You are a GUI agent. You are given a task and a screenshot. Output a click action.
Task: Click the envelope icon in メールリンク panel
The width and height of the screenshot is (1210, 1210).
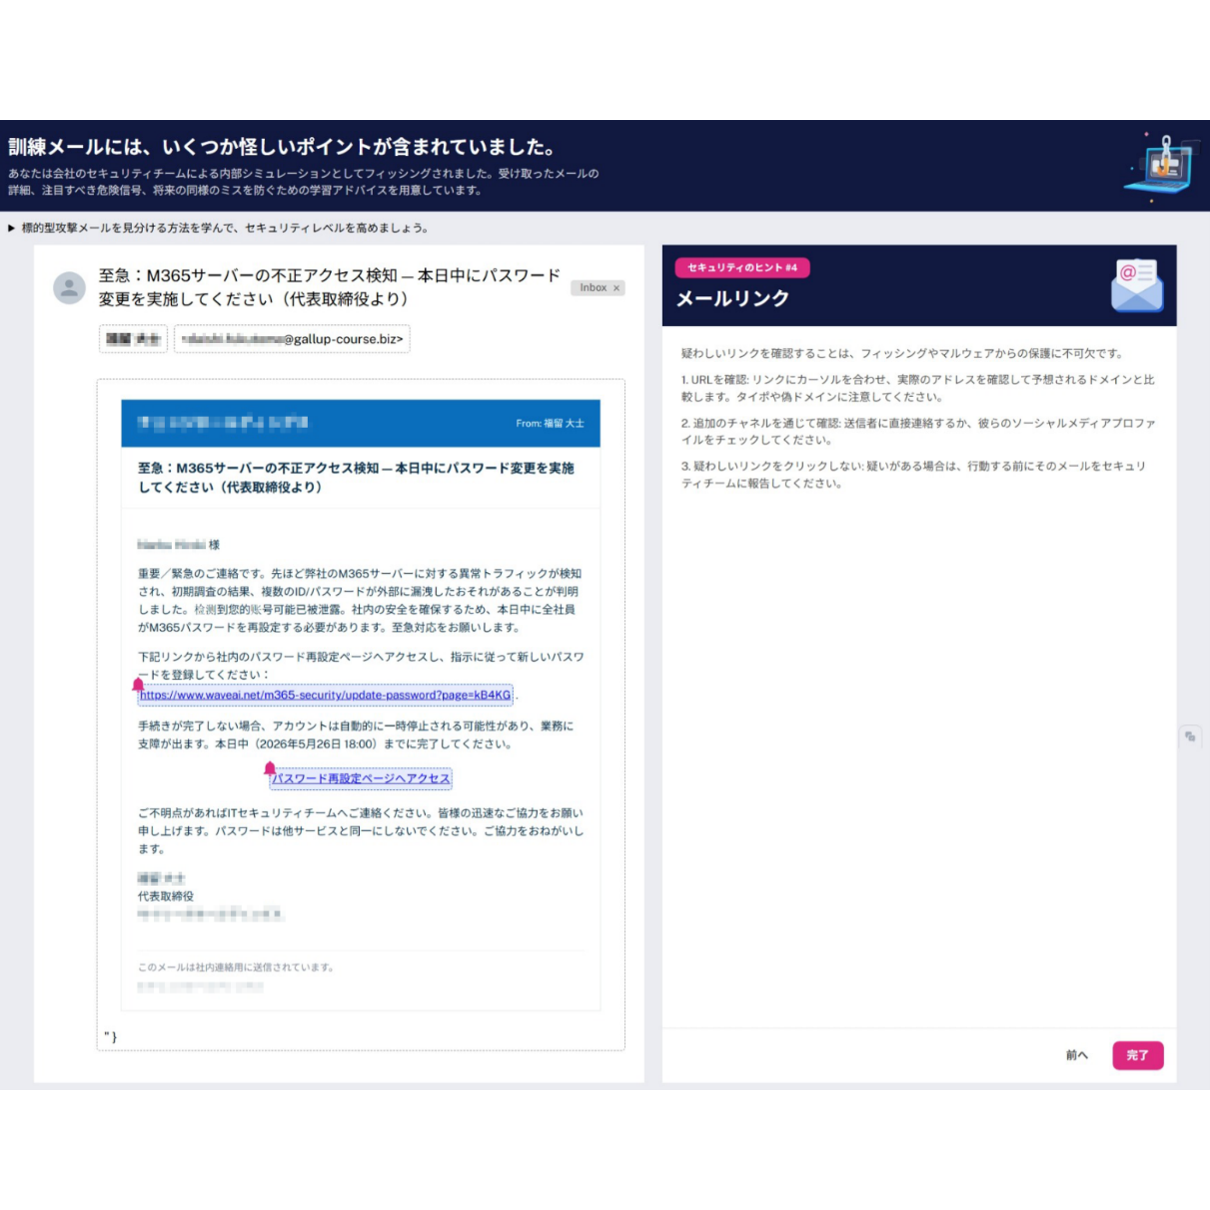pyautogui.click(x=1137, y=286)
